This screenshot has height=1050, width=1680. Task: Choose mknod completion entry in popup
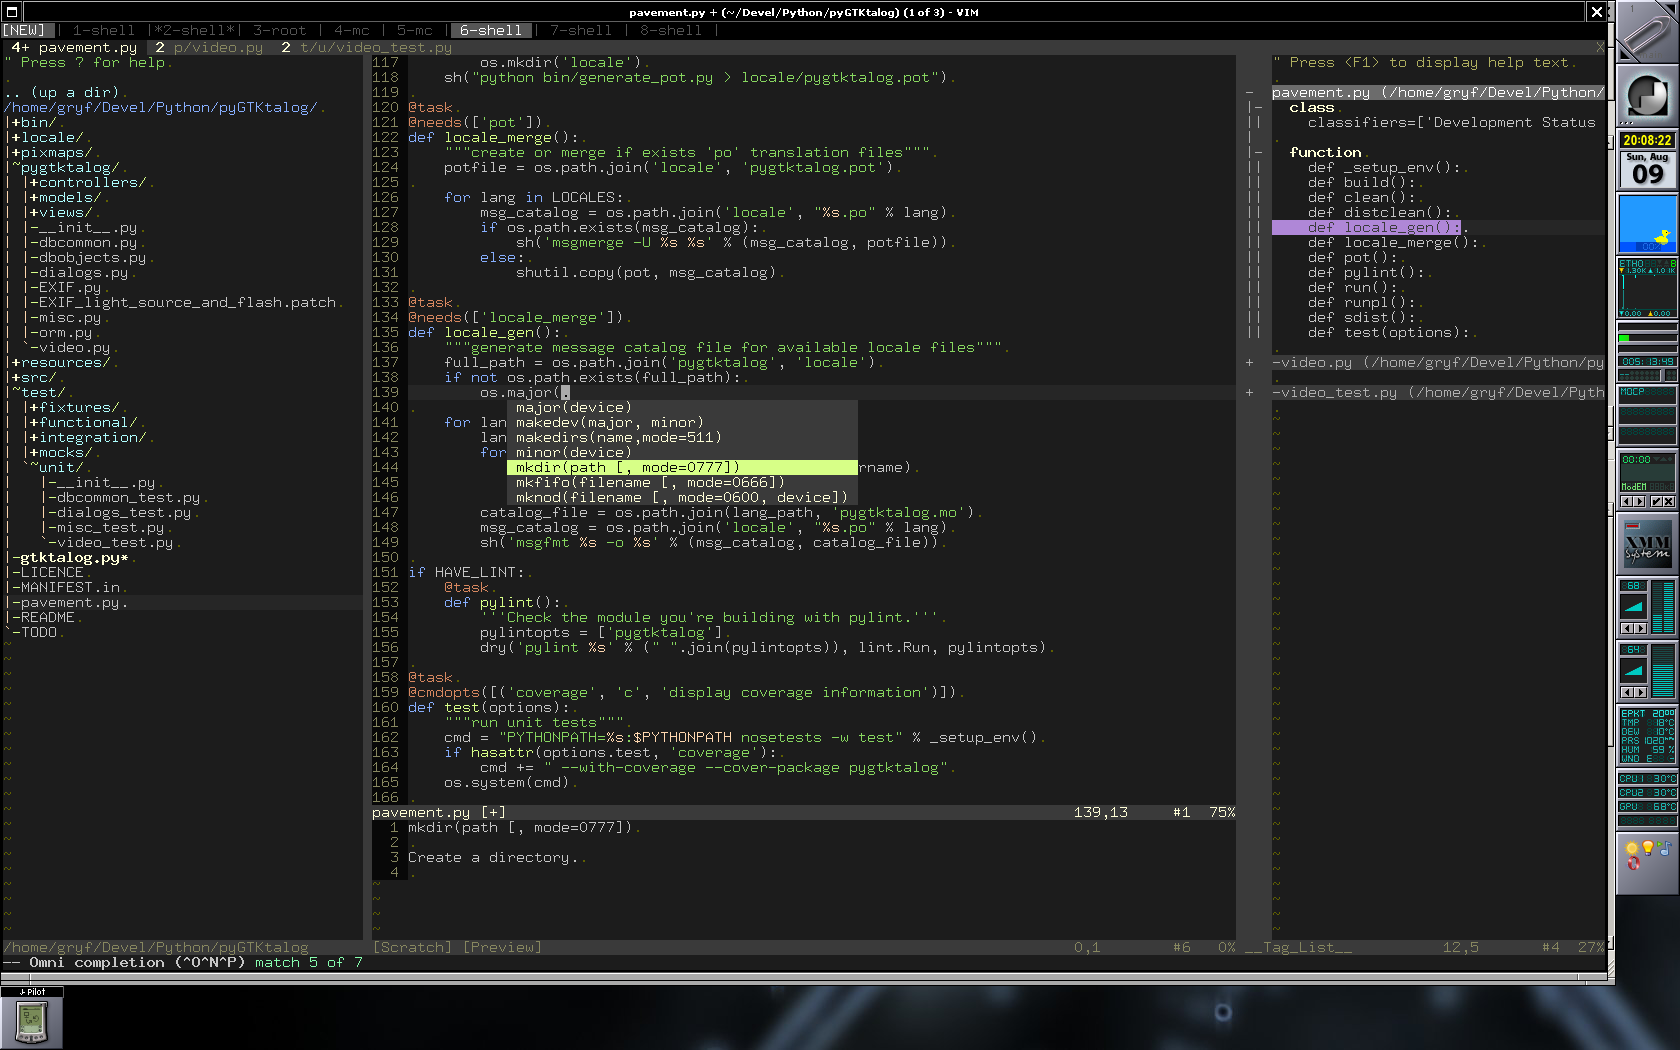[682, 498]
